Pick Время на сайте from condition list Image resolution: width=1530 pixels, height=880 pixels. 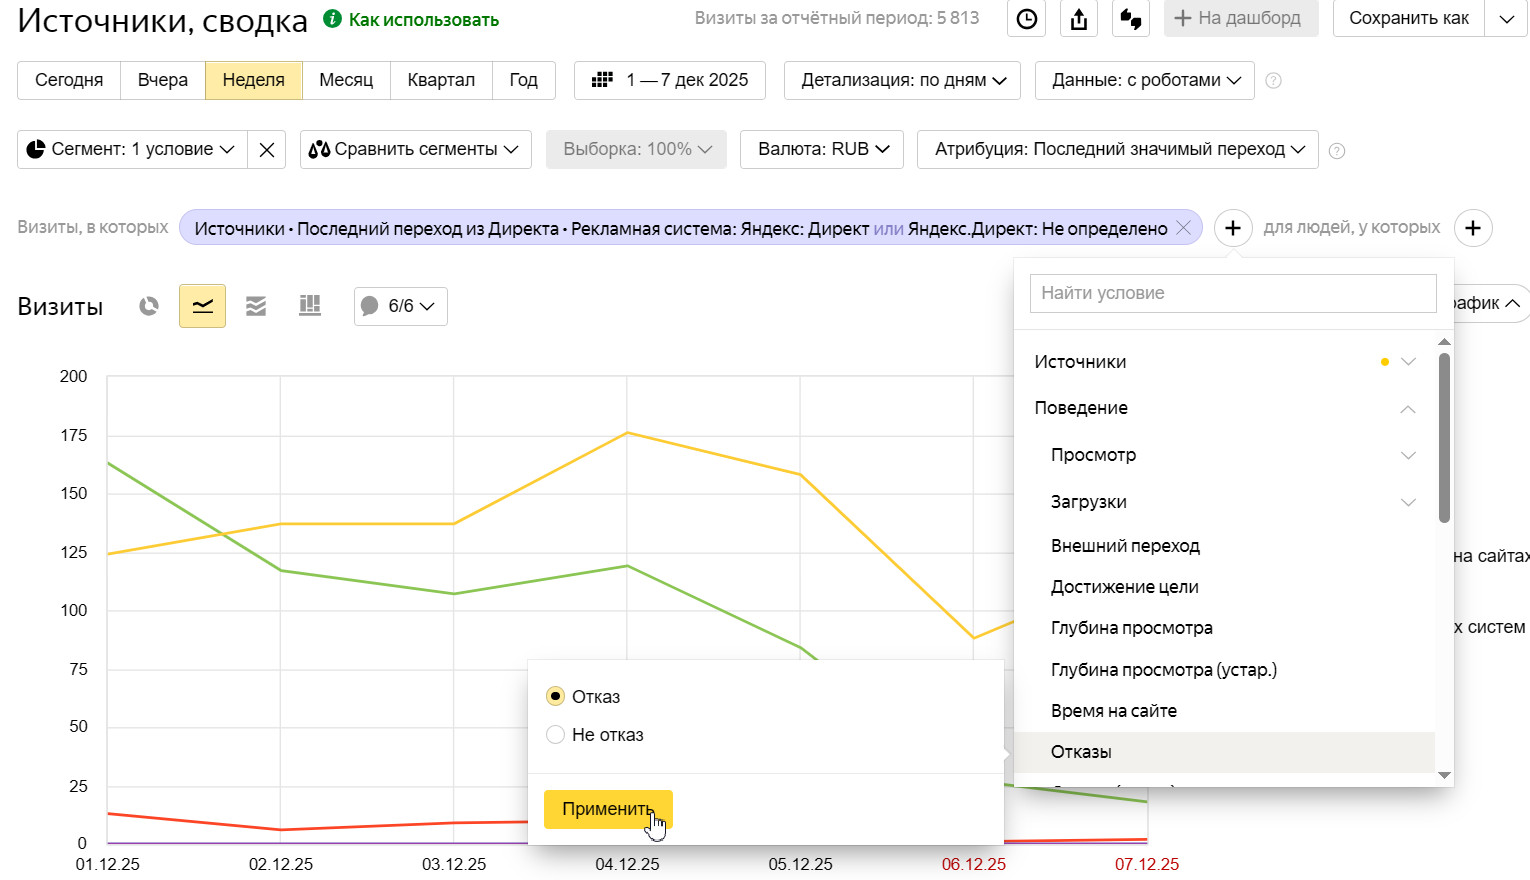pos(1113,711)
